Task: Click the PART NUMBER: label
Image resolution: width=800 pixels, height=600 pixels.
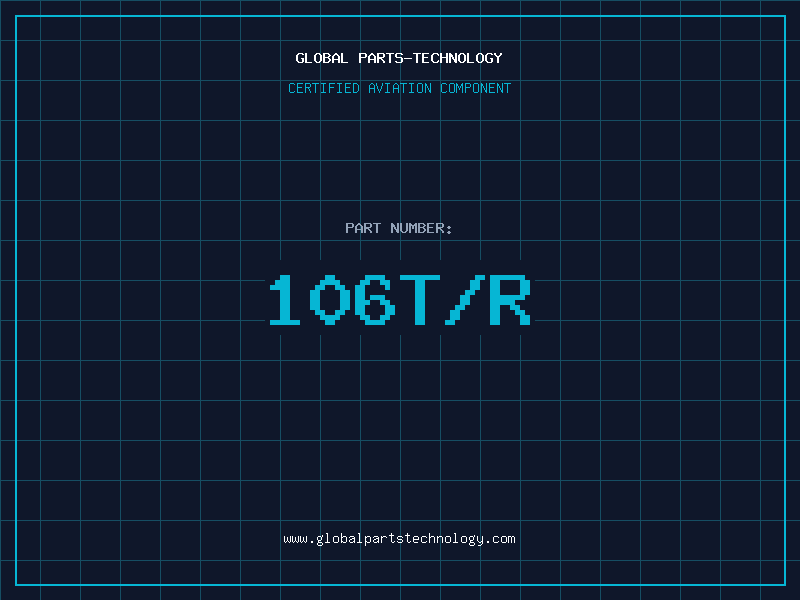Action: pos(399,228)
